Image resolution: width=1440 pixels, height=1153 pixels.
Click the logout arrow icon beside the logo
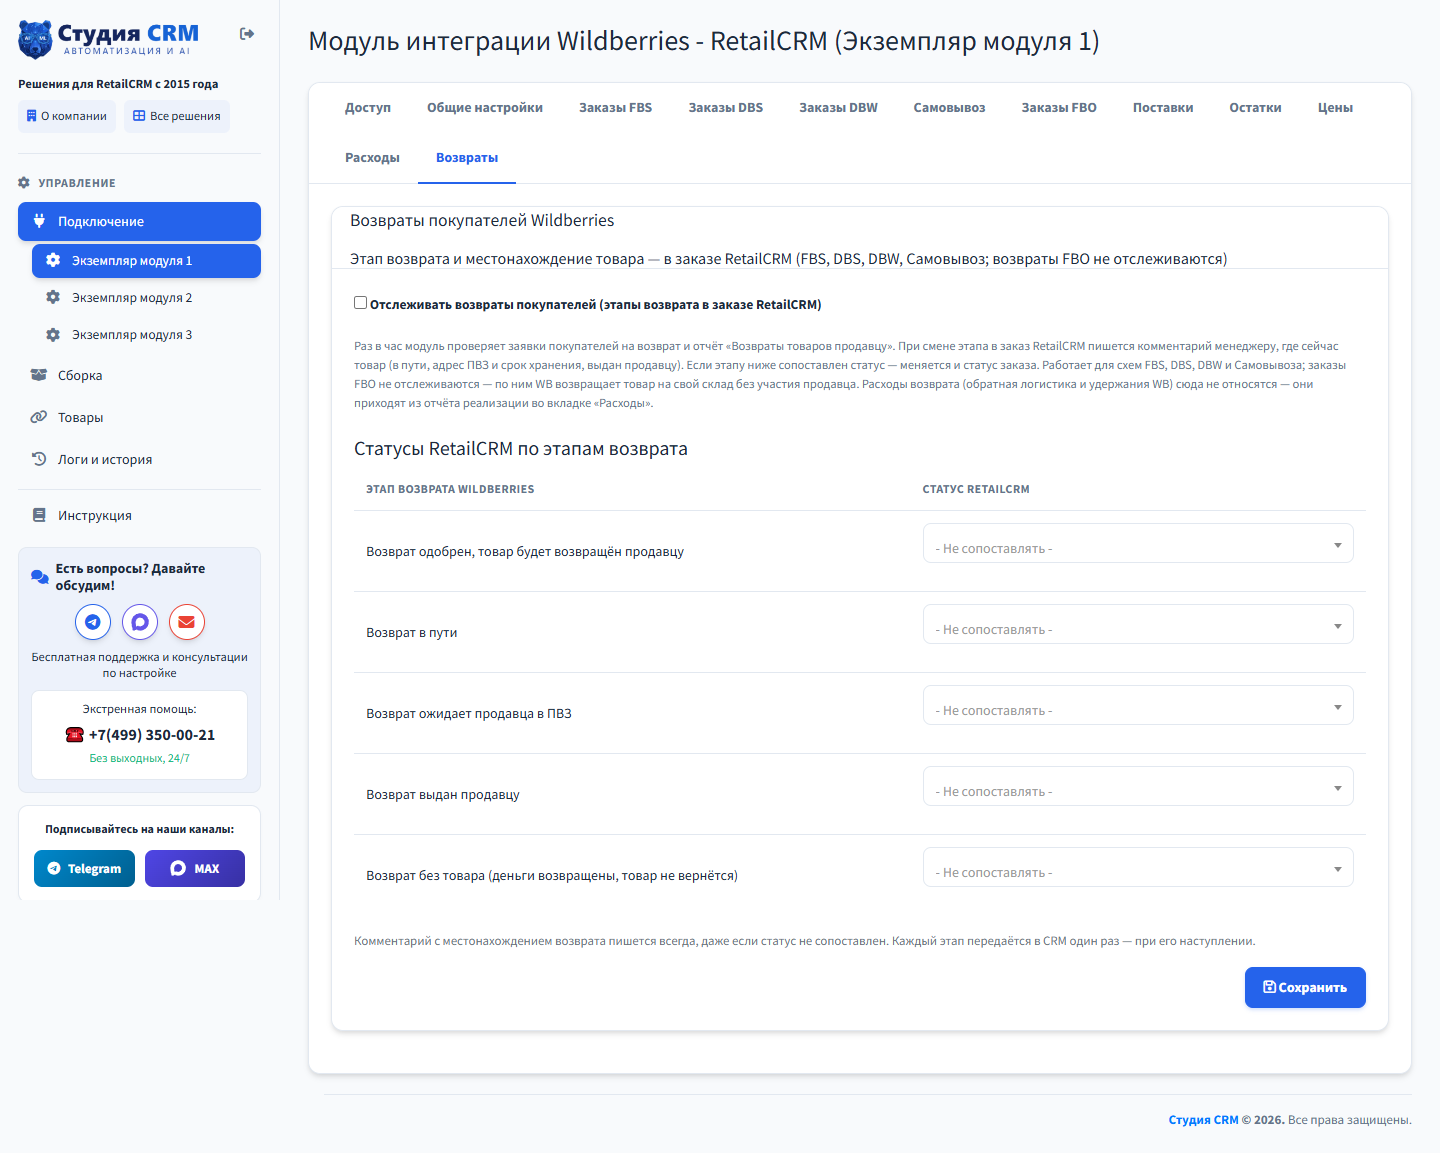[247, 34]
